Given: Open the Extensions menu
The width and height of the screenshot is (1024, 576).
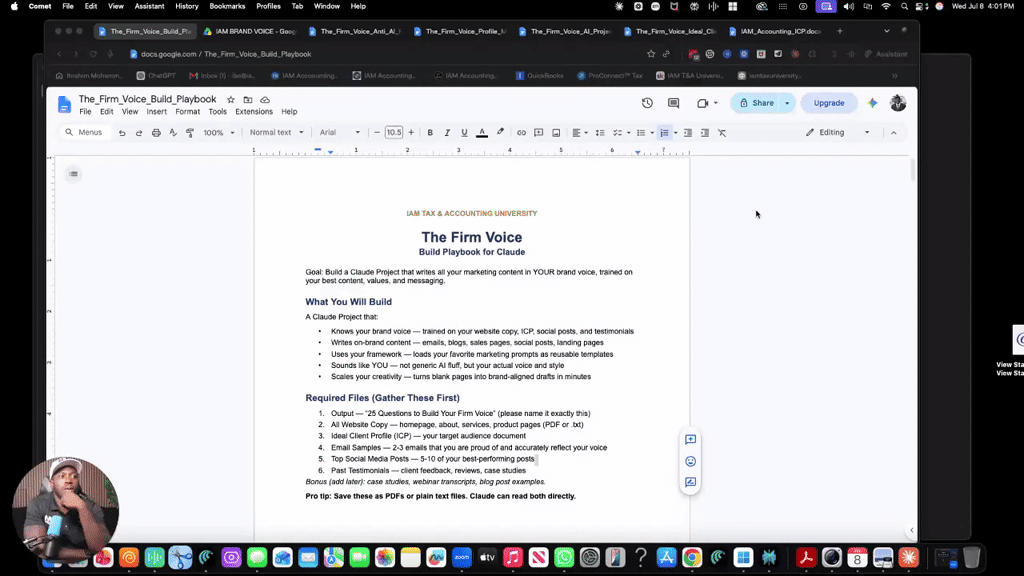Looking at the screenshot, I should (254, 112).
